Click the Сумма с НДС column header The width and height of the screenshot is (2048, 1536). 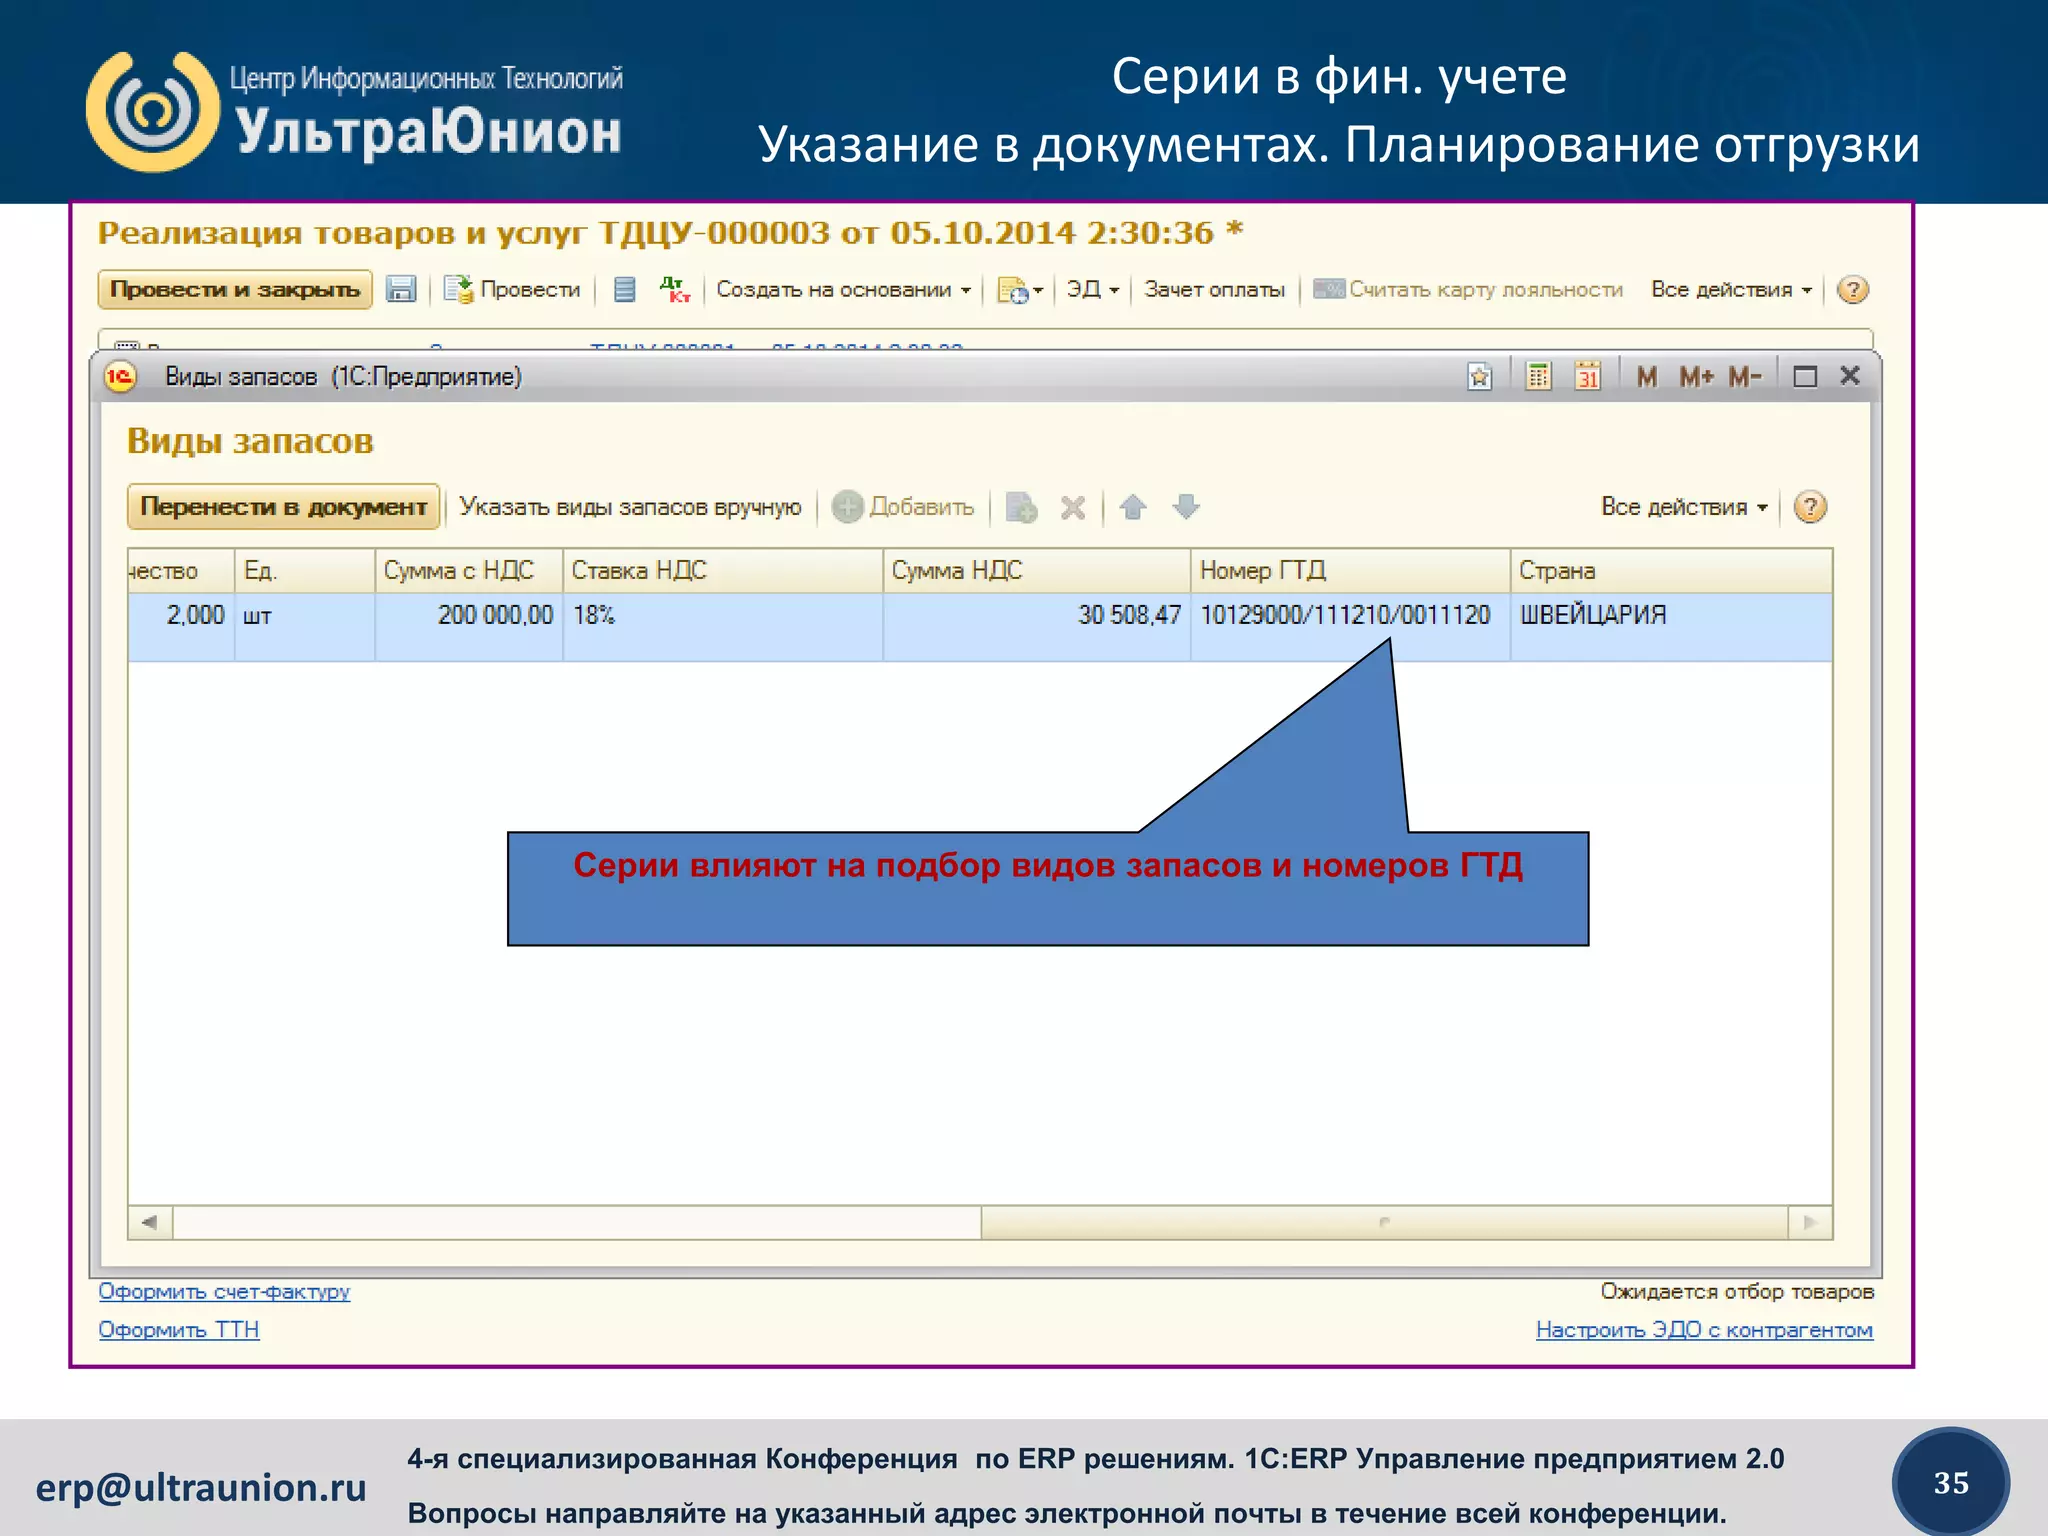point(469,571)
